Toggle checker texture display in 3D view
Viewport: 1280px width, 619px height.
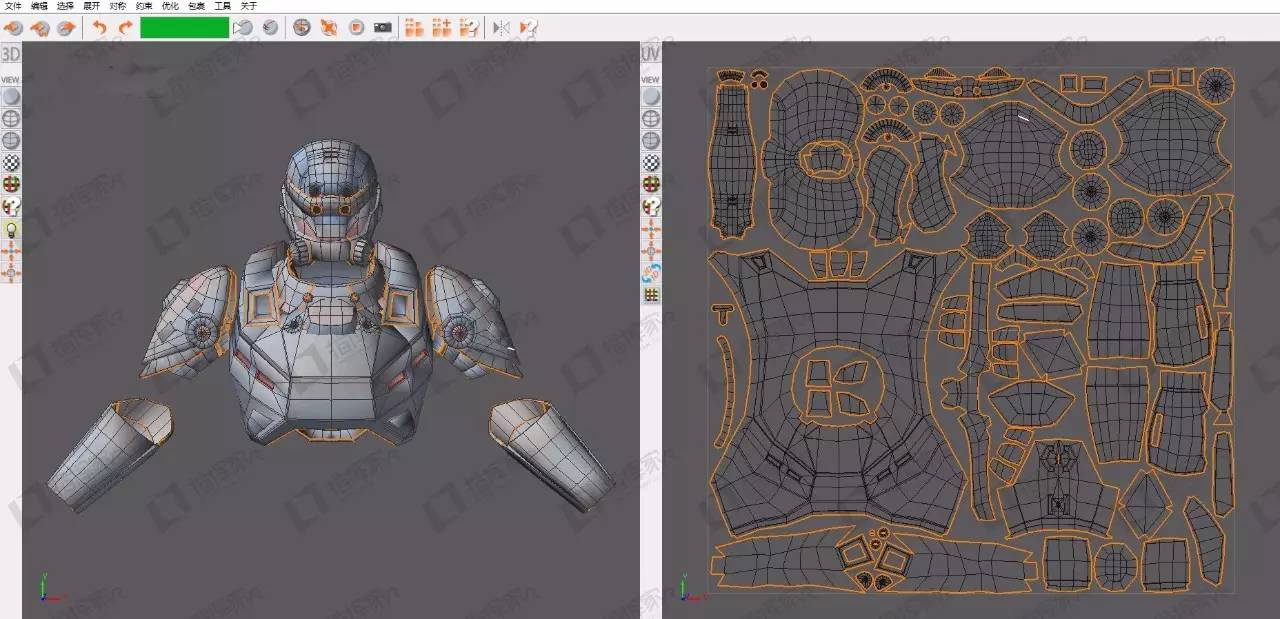(x=11, y=163)
